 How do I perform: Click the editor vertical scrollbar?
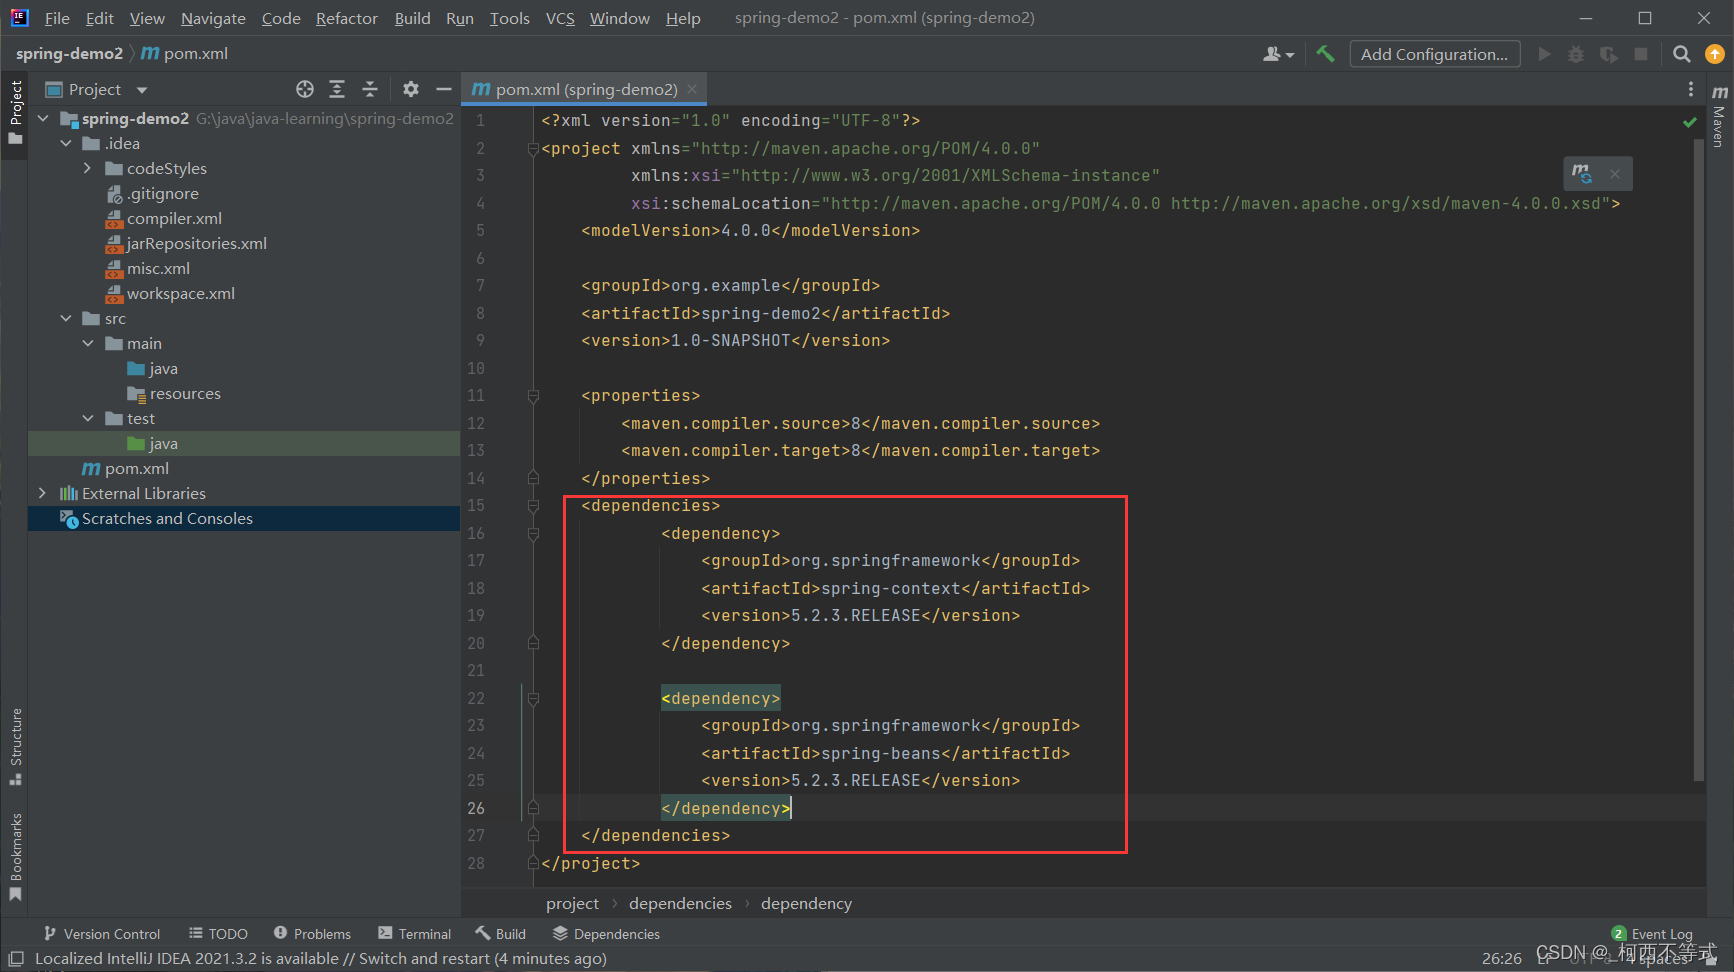pyautogui.click(x=1698, y=460)
